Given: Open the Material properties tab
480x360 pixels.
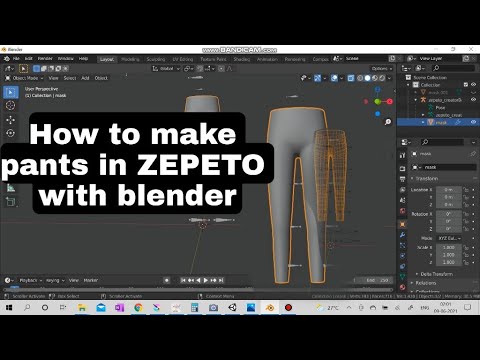Looking at the screenshot, I should point(403,287).
